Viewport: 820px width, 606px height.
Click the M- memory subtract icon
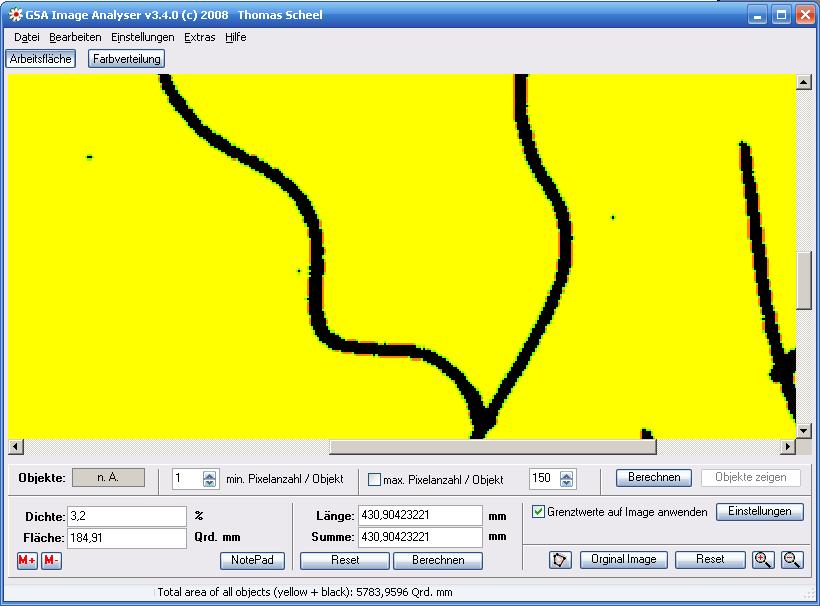(x=51, y=561)
